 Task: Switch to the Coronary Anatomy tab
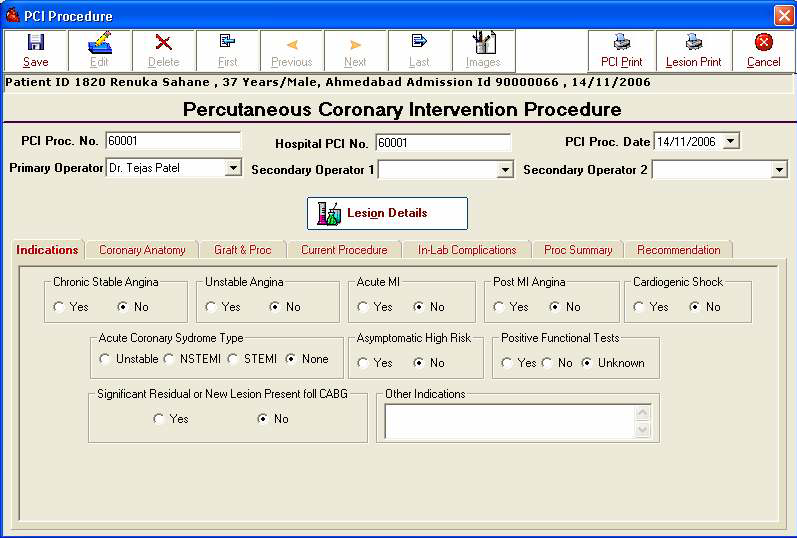[142, 250]
